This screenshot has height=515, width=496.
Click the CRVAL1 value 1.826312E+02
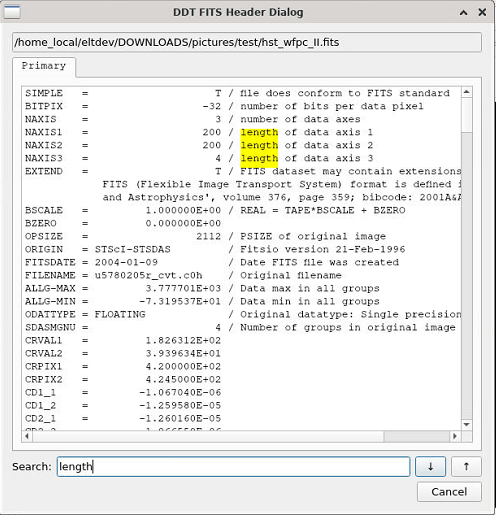click(x=183, y=340)
